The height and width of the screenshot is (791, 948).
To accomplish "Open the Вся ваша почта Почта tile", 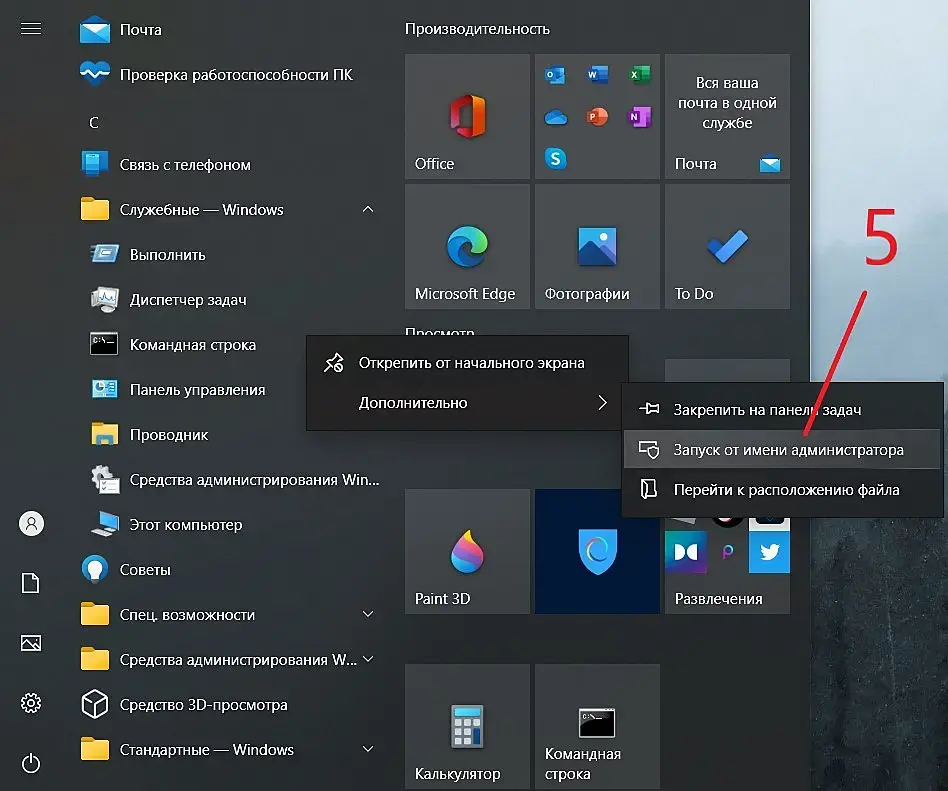I will click(x=727, y=116).
